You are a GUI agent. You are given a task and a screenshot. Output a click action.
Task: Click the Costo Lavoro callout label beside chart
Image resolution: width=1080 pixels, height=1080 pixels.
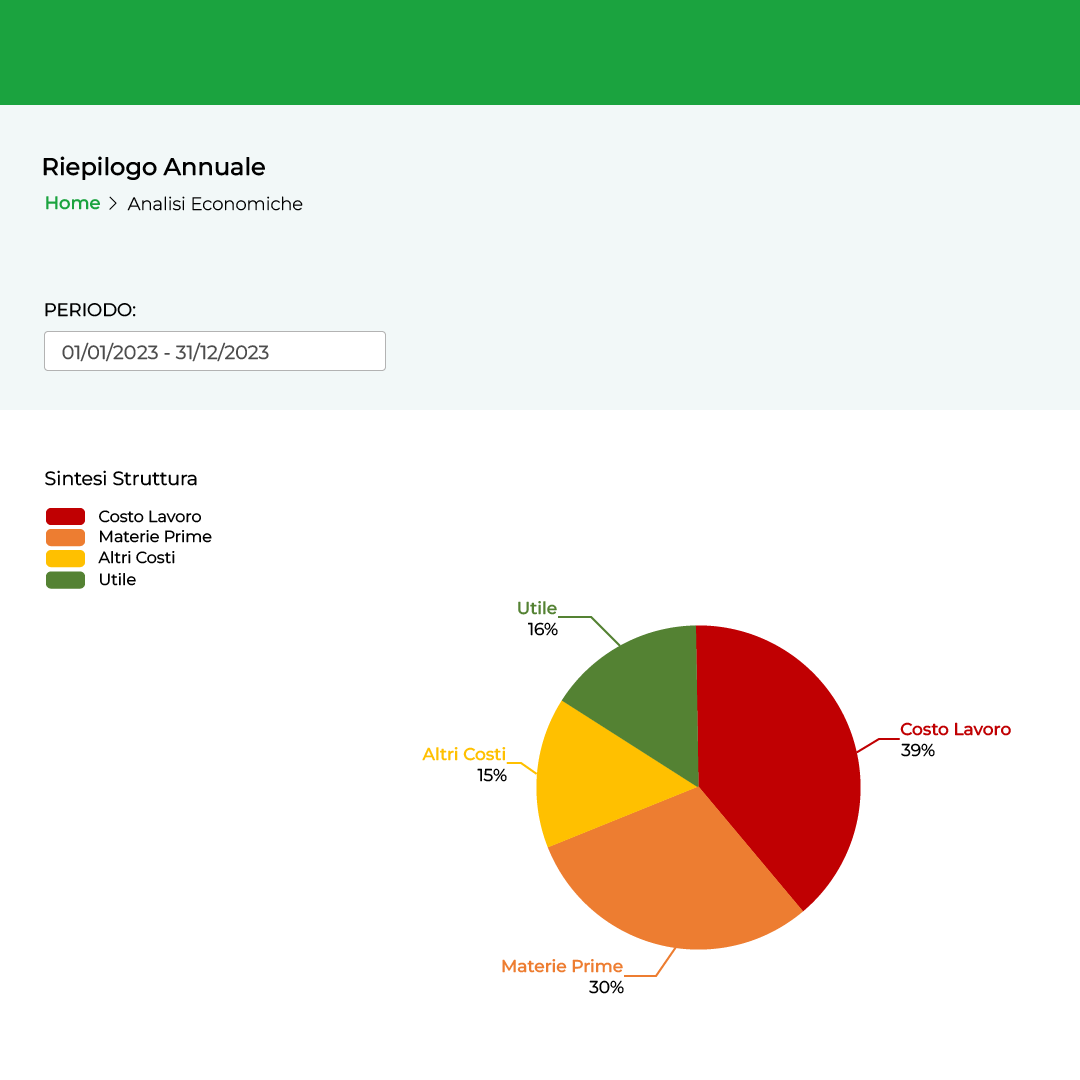955,730
